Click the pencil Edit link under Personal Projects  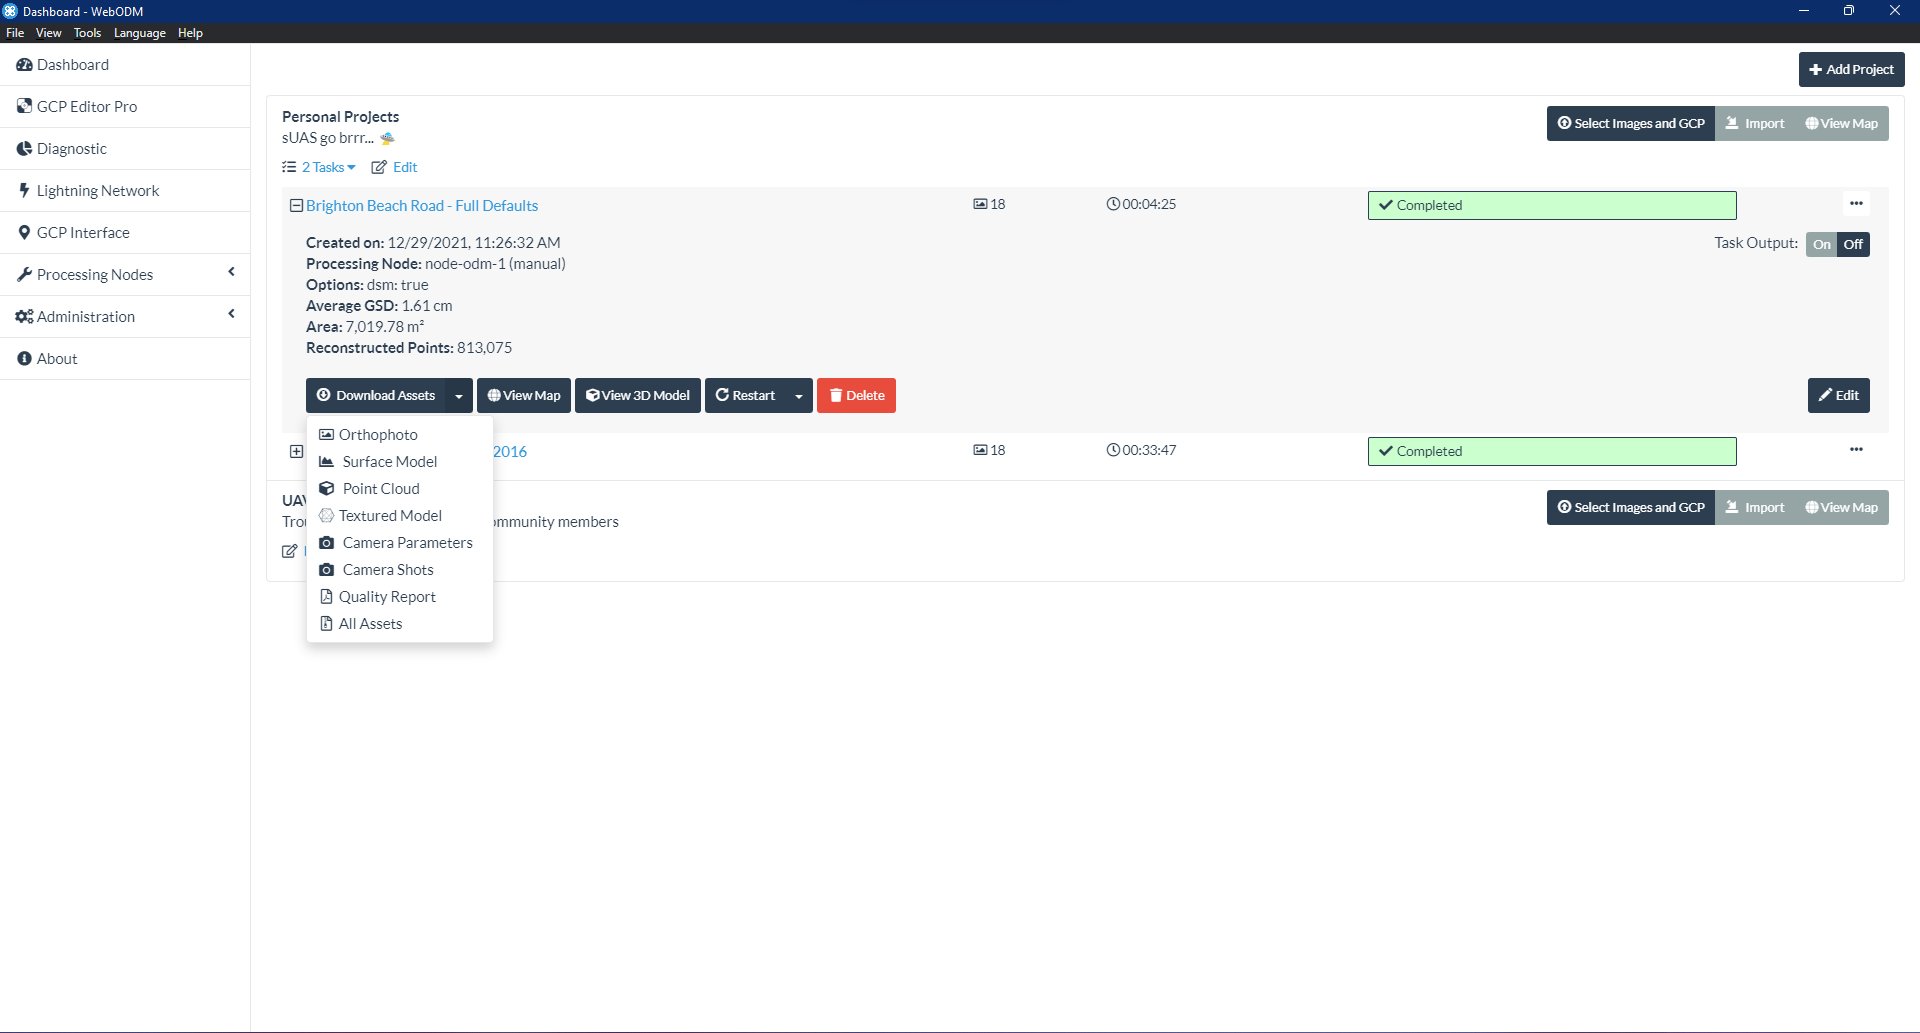(395, 167)
